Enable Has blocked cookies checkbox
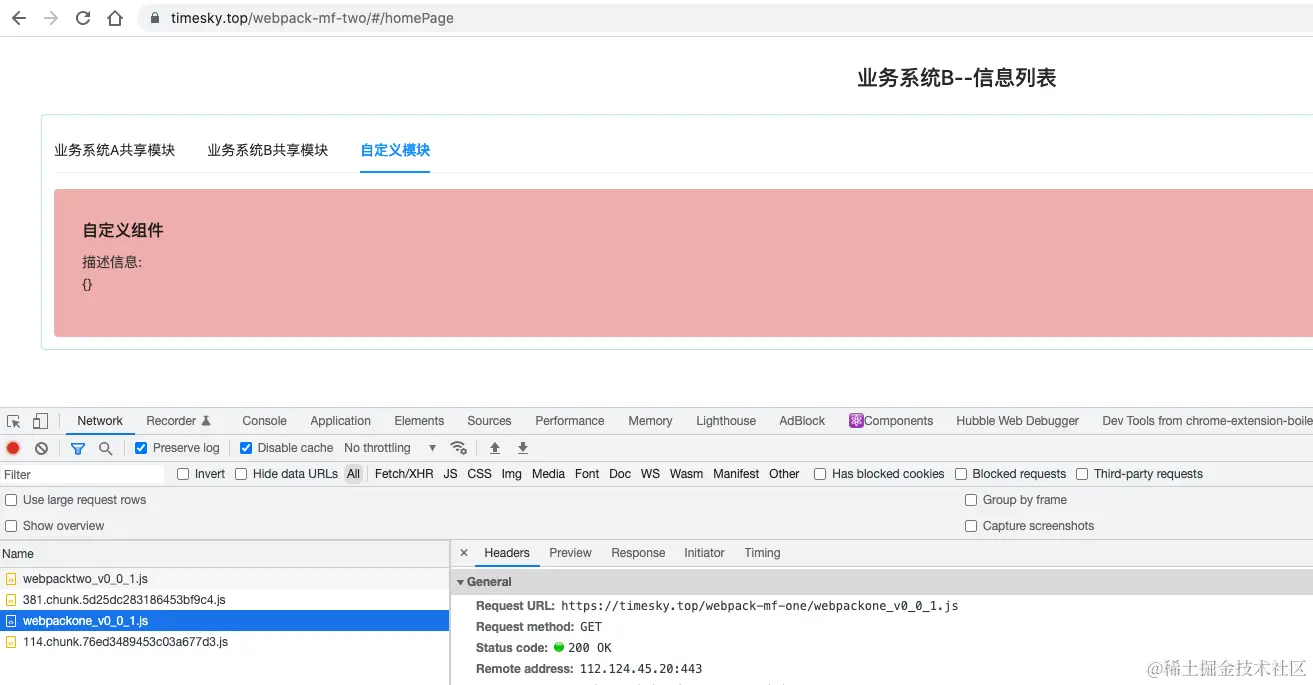 (820, 474)
